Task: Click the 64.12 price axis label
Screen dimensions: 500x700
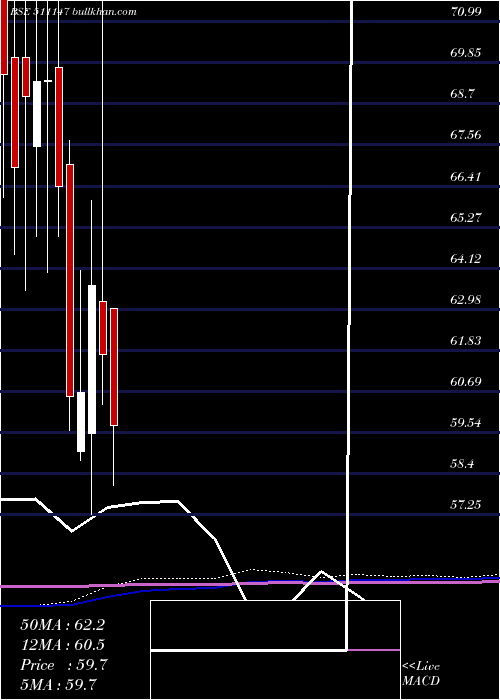Action: [466, 258]
